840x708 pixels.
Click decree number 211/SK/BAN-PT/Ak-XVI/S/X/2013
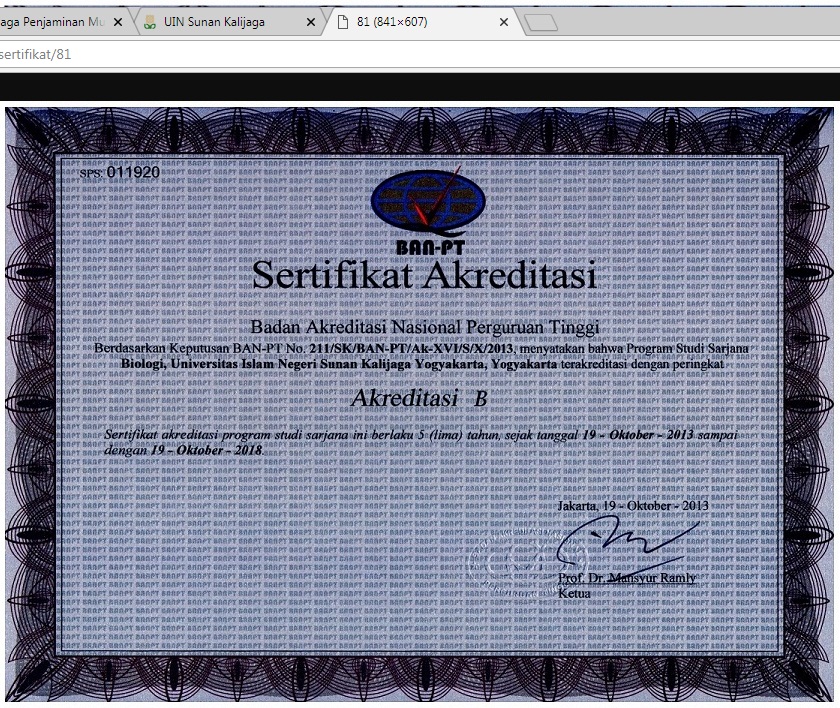(411, 348)
